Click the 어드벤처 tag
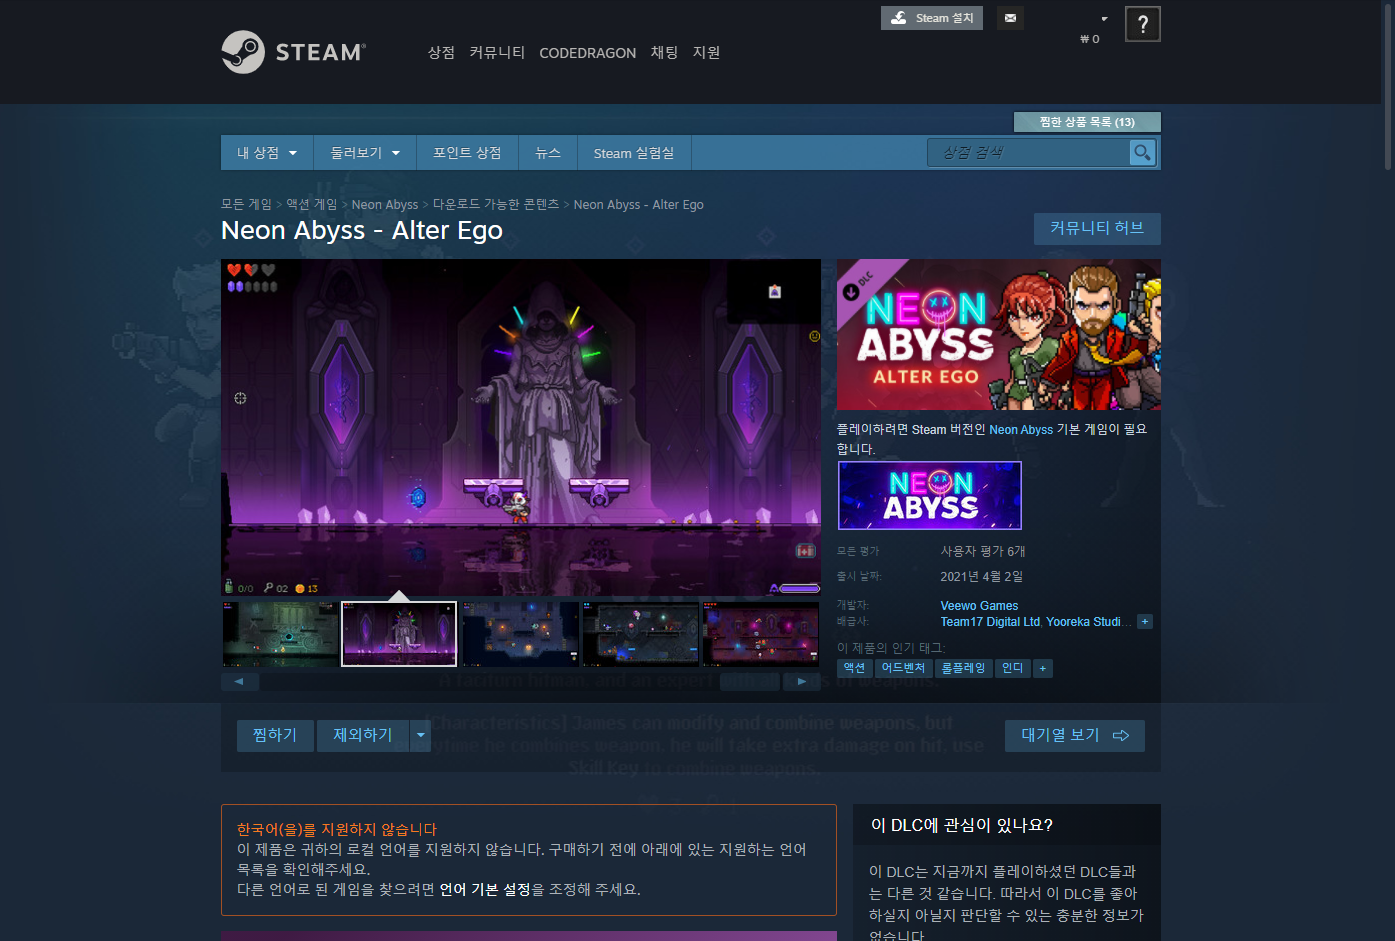 (x=904, y=668)
